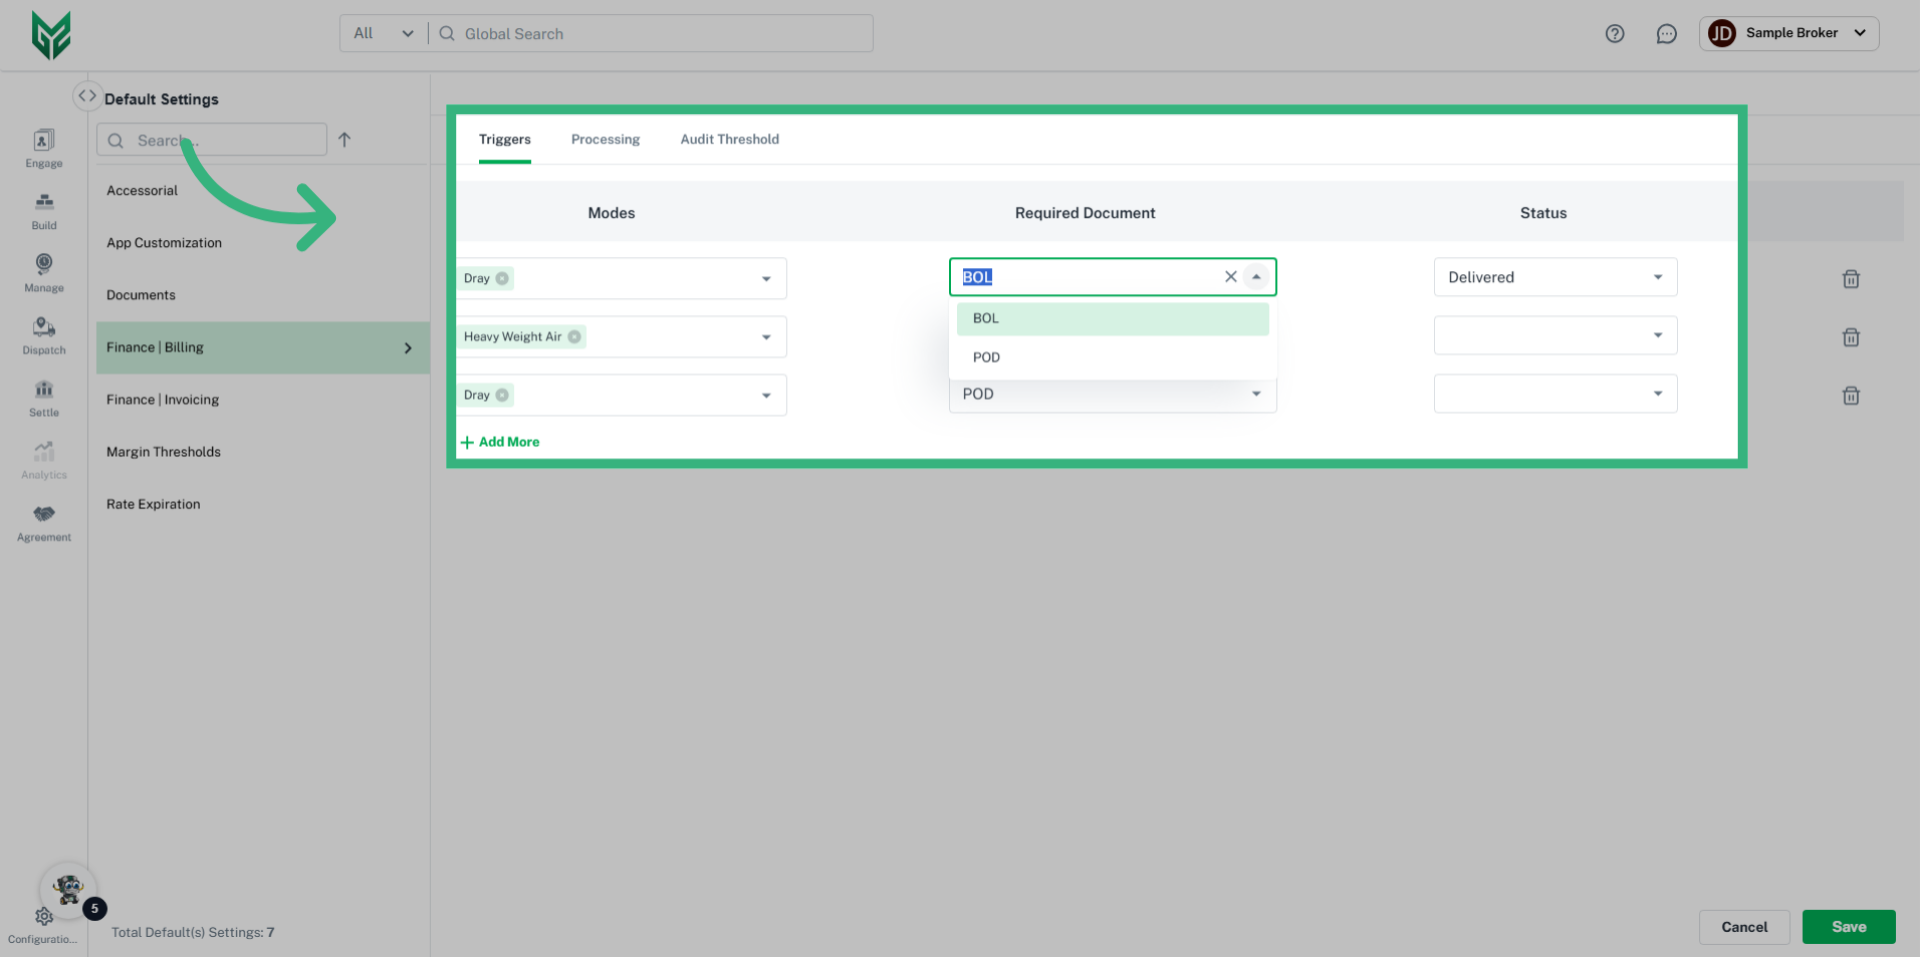Viewport: 1920px width, 957px height.
Task: Switch to the Processing tab
Action: point(605,139)
